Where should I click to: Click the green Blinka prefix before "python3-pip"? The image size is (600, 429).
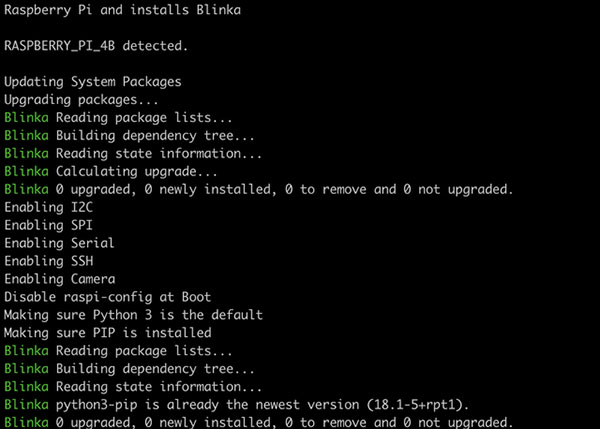25,405
